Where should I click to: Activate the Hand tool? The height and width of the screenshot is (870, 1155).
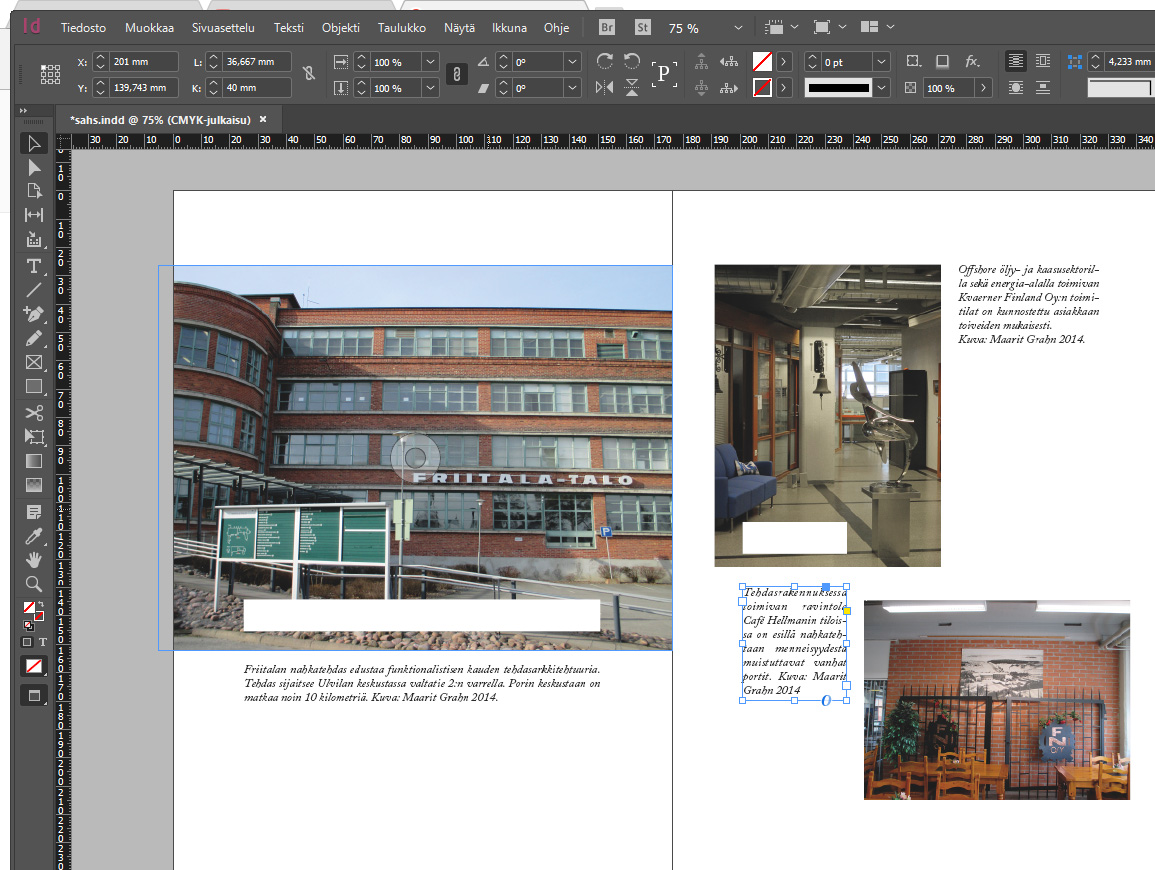point(34,560)
